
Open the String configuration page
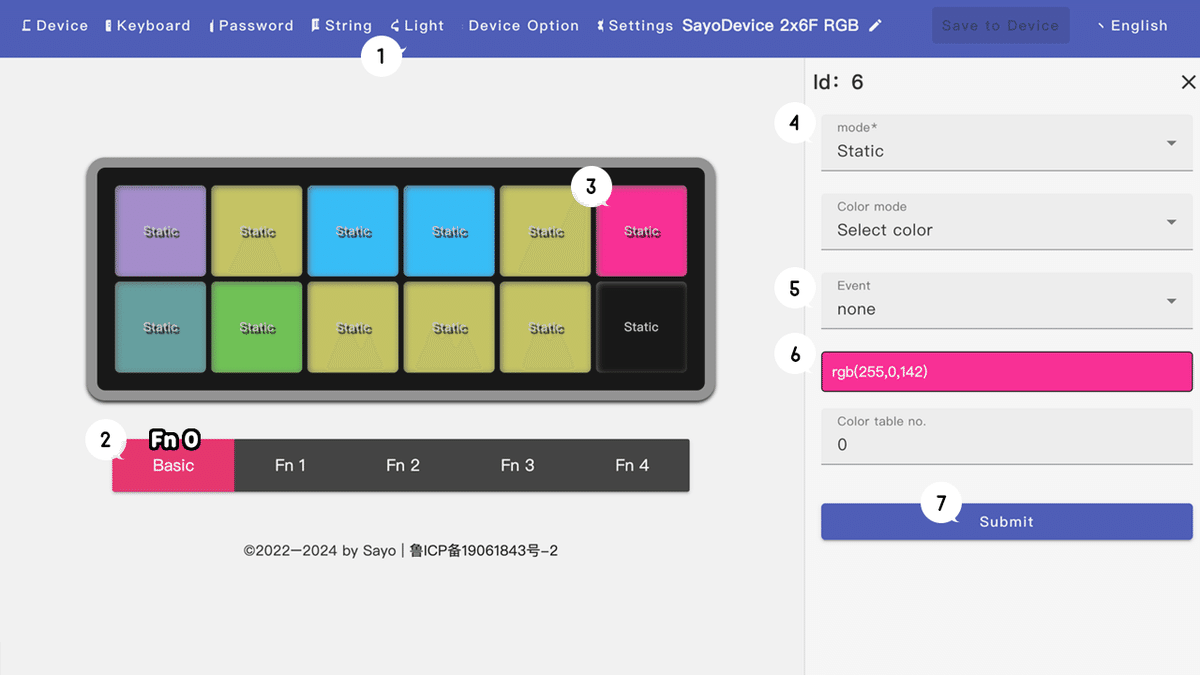(342, 26)
